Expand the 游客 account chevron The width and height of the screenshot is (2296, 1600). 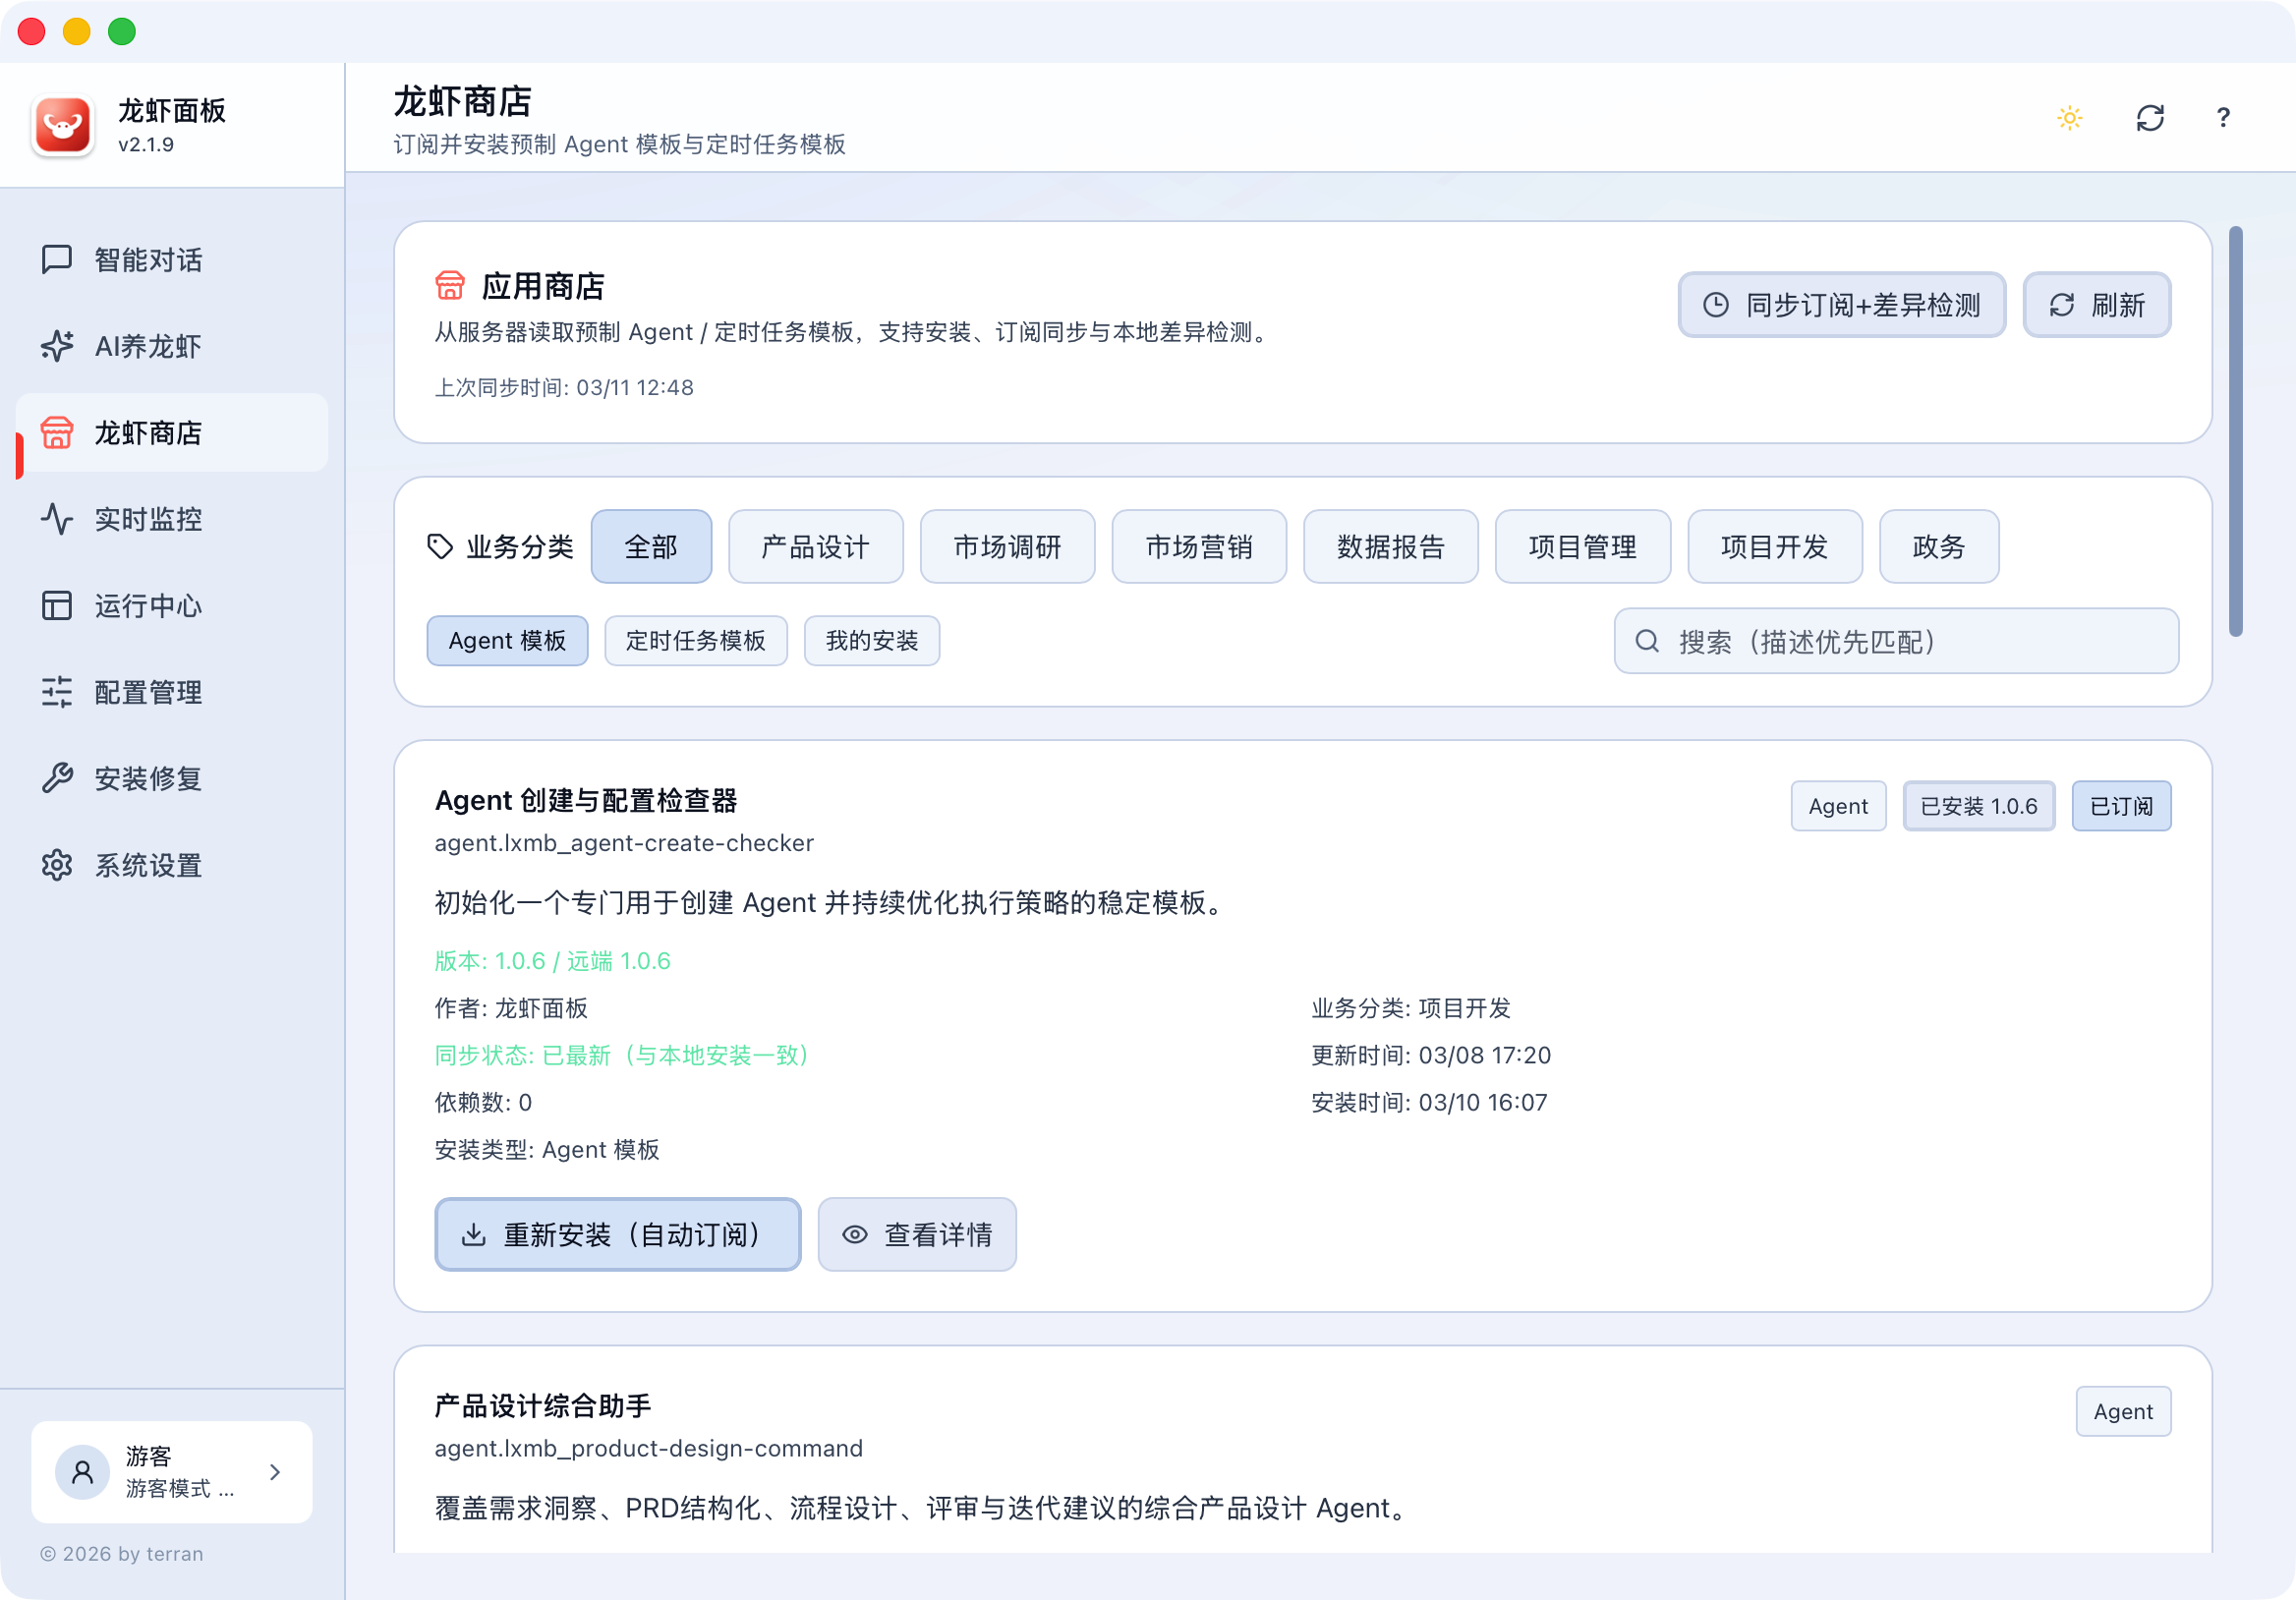pyautogui.click(x=275, y=1472)
